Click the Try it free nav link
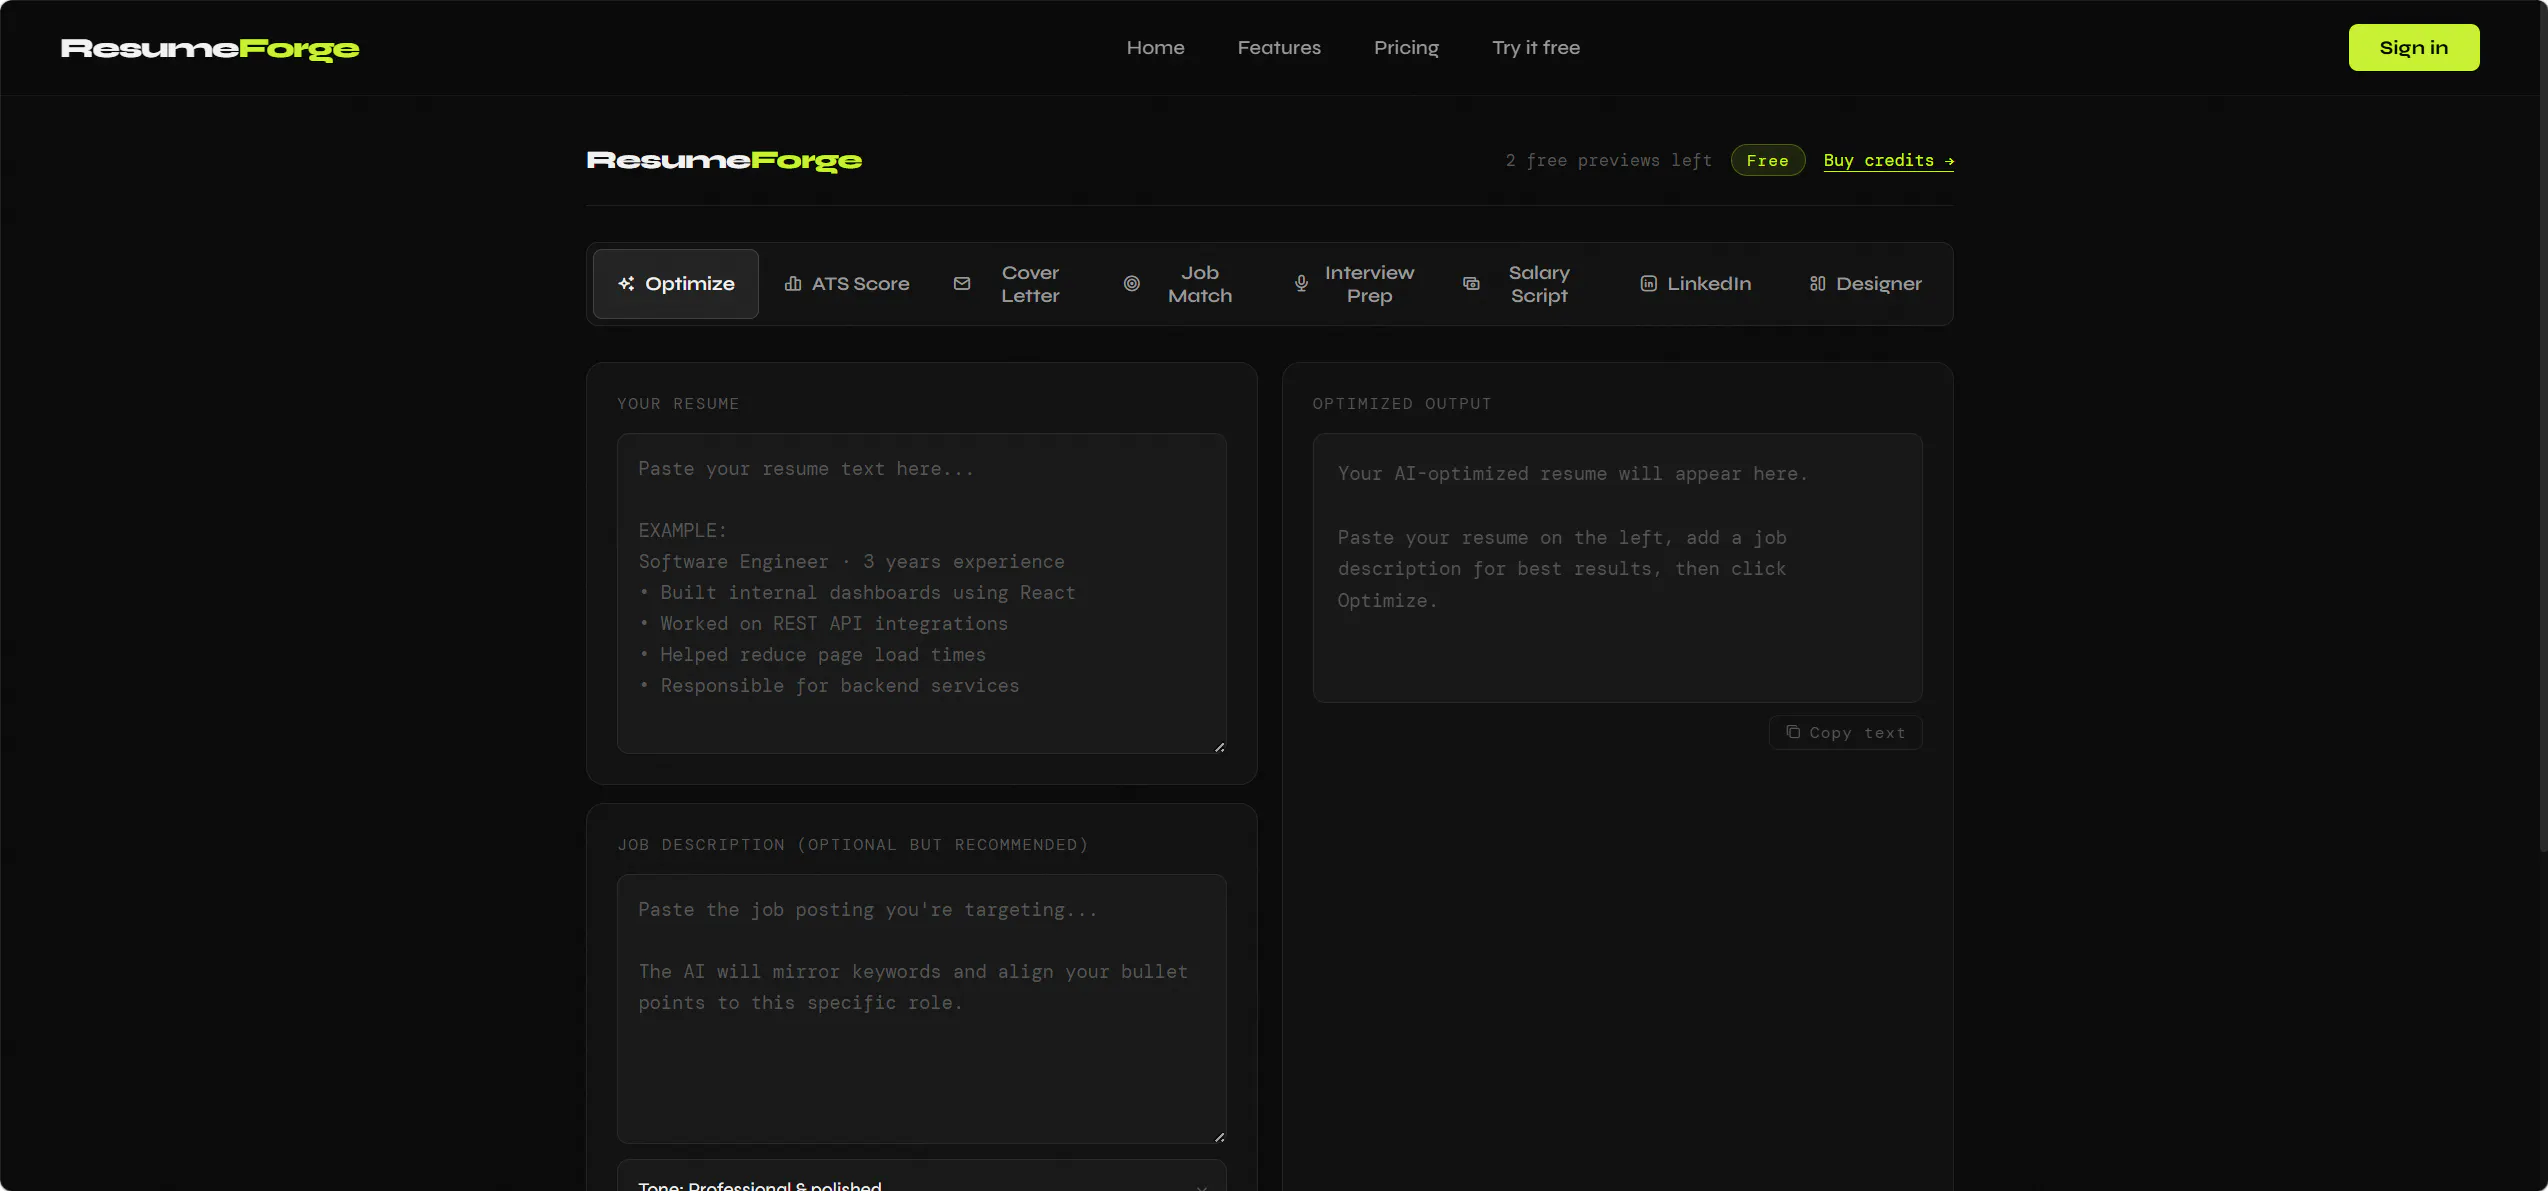This screenshot has width=2548, height=1191. pos(1536,48)
